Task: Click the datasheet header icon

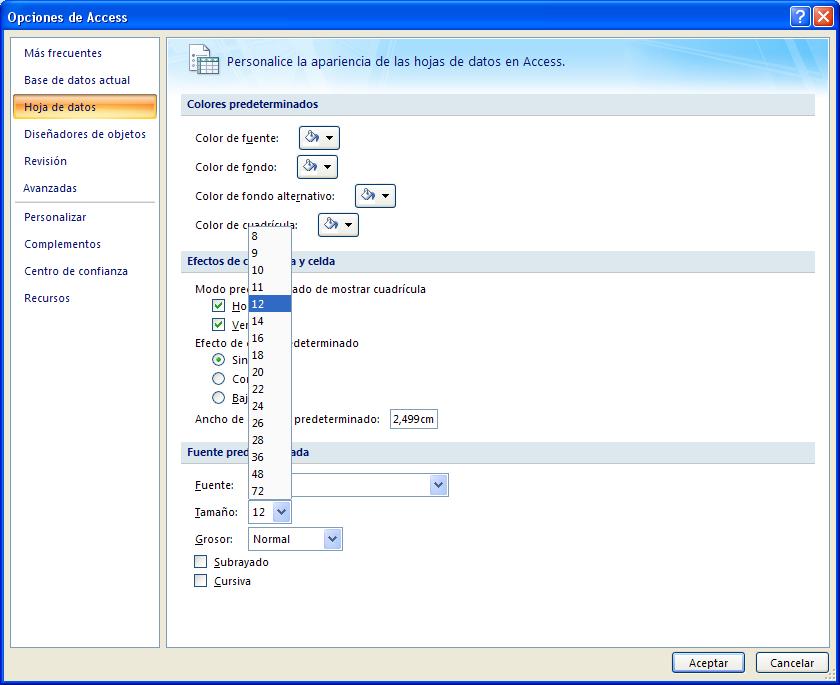Action: pos(204,59)
